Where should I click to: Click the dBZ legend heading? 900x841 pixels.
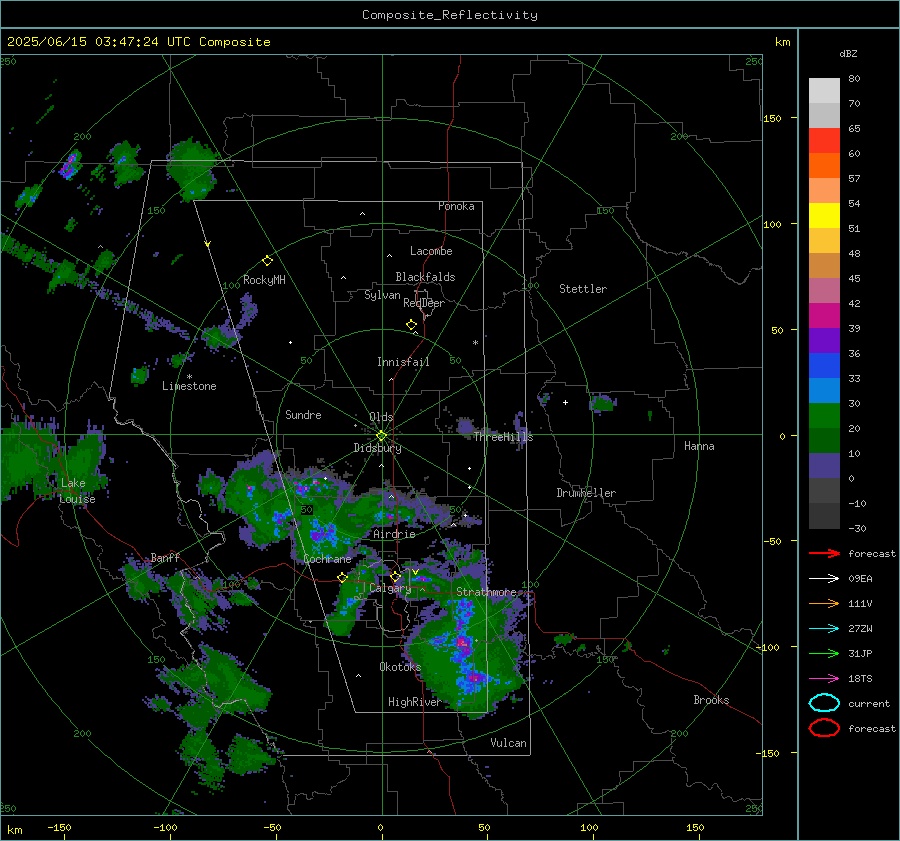click(x=848, y=54)
